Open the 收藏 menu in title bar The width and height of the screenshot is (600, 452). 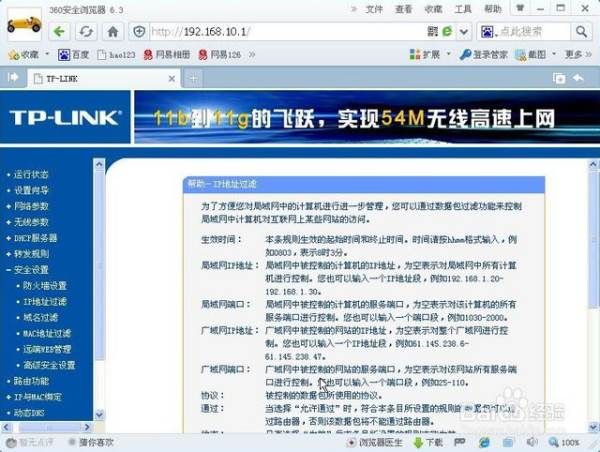click(433, 9)
